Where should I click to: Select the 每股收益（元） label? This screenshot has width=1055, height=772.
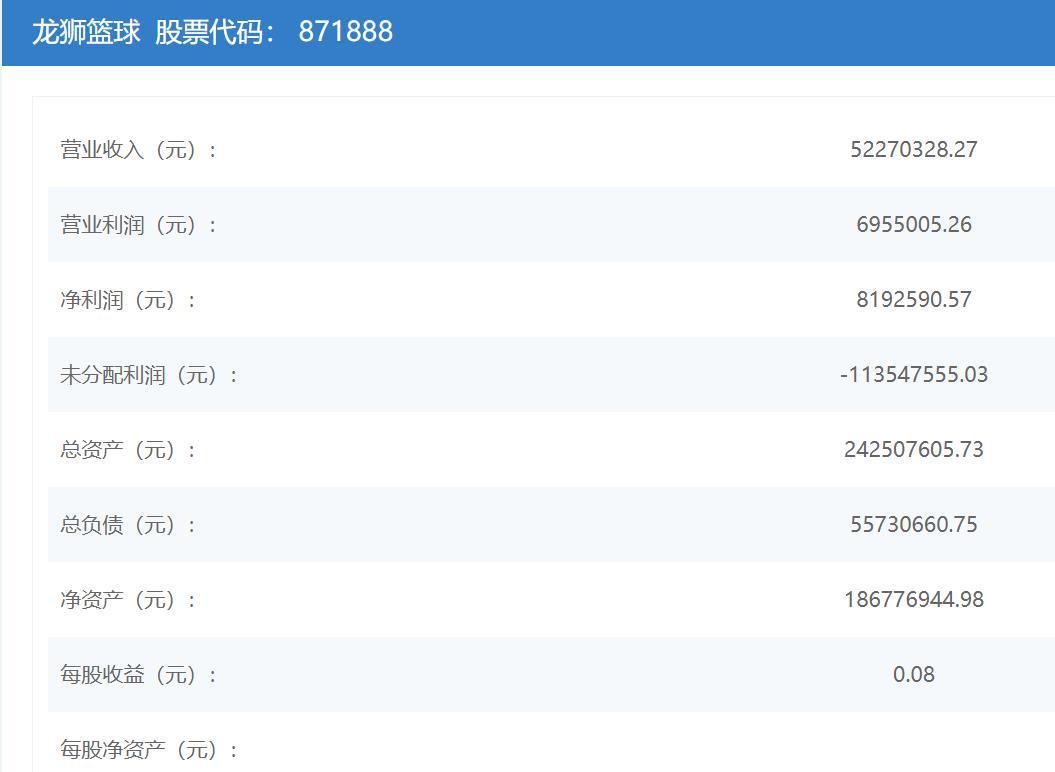coord(139,674)
